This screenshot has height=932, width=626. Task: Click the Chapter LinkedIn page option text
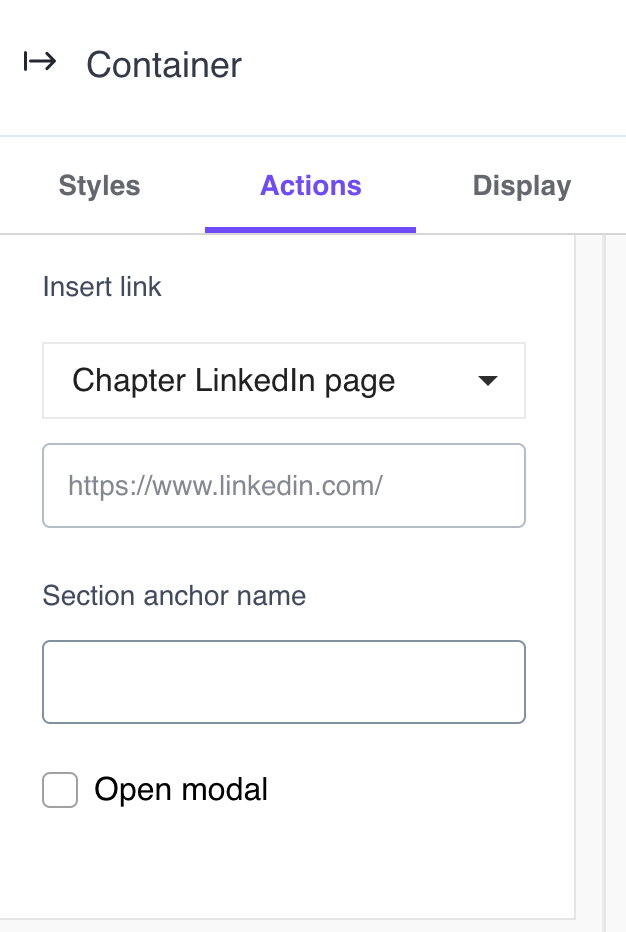pos(233,381)
